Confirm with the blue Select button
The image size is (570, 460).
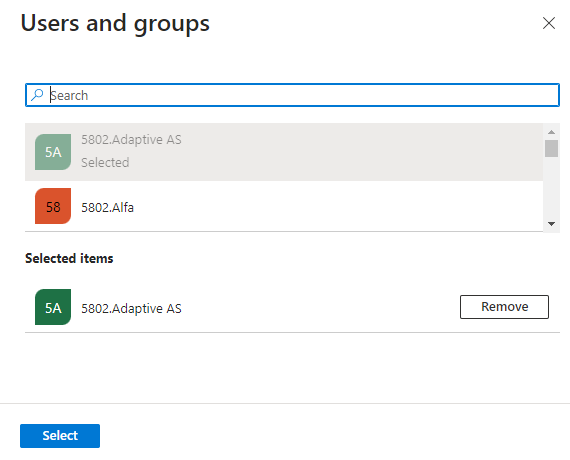[x=60, y=436]
